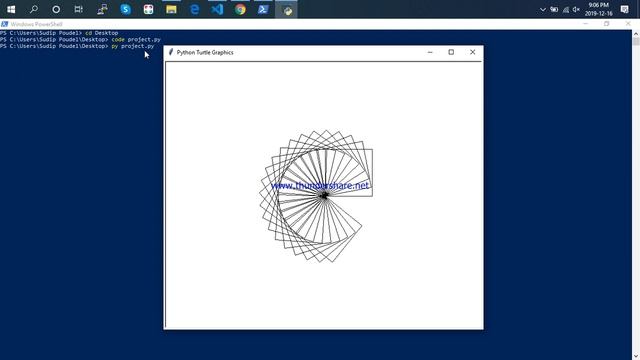Open File Explorer from the taskbar
This screenshot has height=360, width=640.
[171, 9]
